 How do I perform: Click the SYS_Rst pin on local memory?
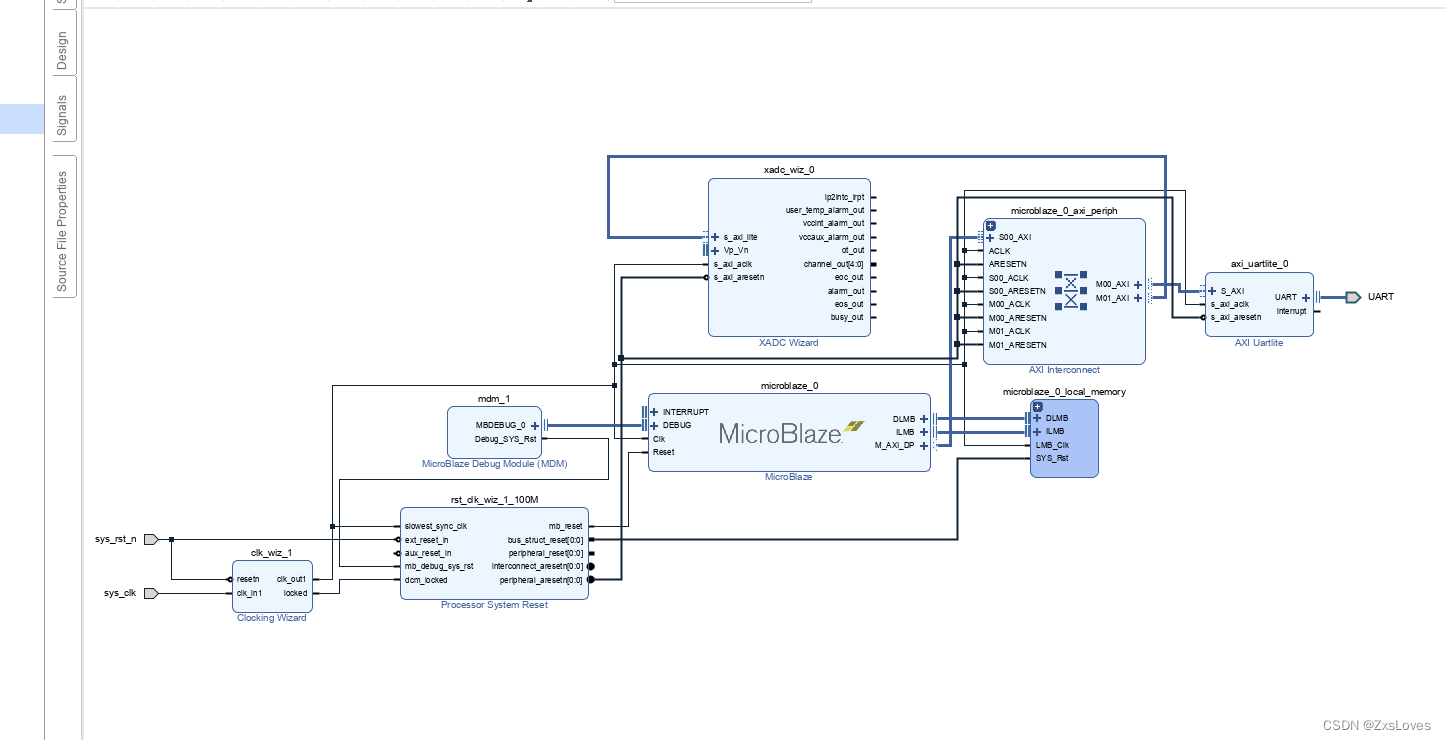(x=1051, y=458)
